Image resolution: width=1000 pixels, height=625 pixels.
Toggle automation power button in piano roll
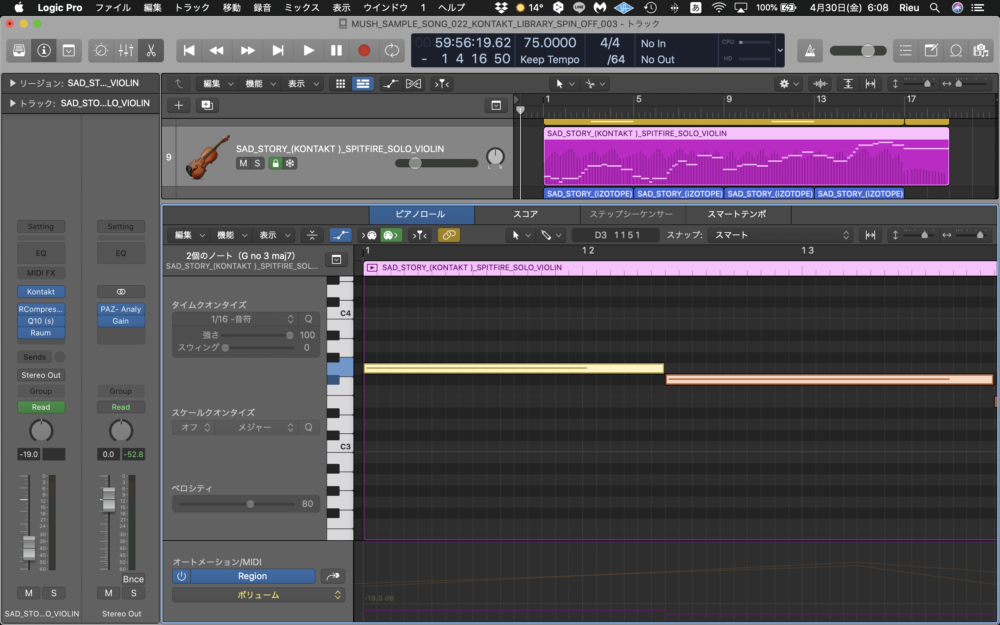(x=181, y=576)
